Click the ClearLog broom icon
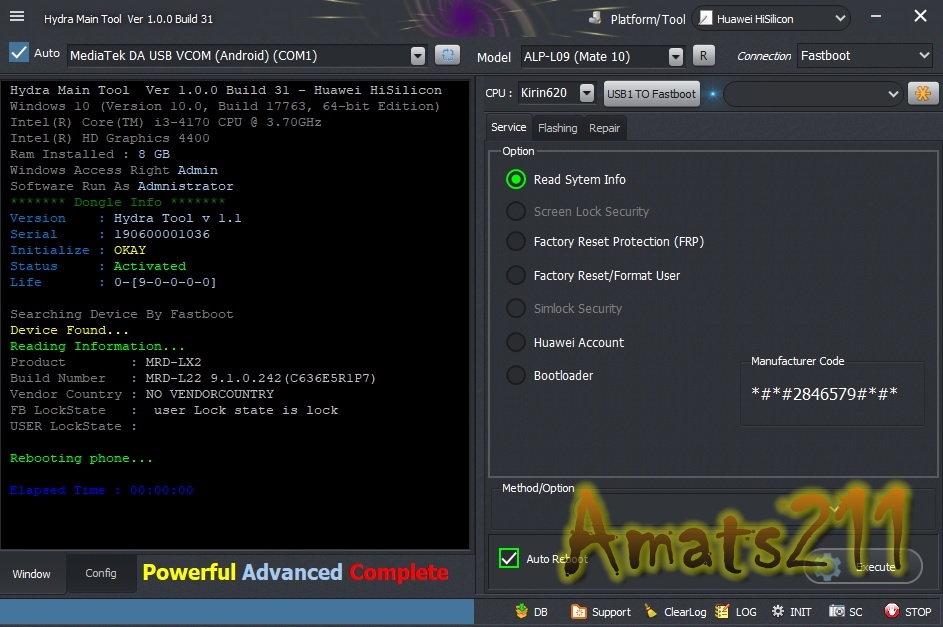The width and height of the screenshot is (943, 627). pyautogui.click(x=651, y=611)
